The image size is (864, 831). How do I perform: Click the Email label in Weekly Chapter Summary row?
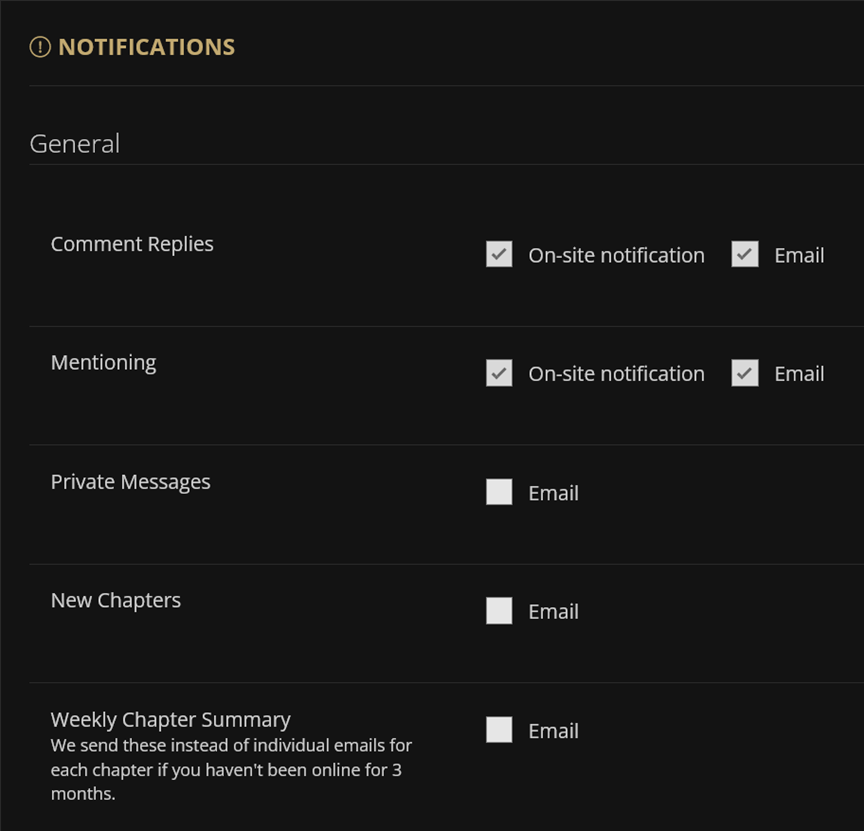pyautogui.click(x=554, y=731)
